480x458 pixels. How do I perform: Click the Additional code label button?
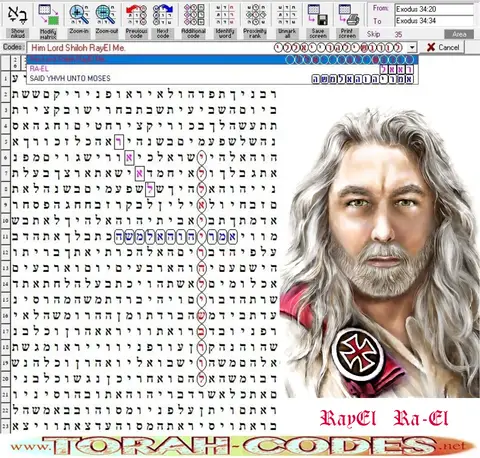(194, 33)
